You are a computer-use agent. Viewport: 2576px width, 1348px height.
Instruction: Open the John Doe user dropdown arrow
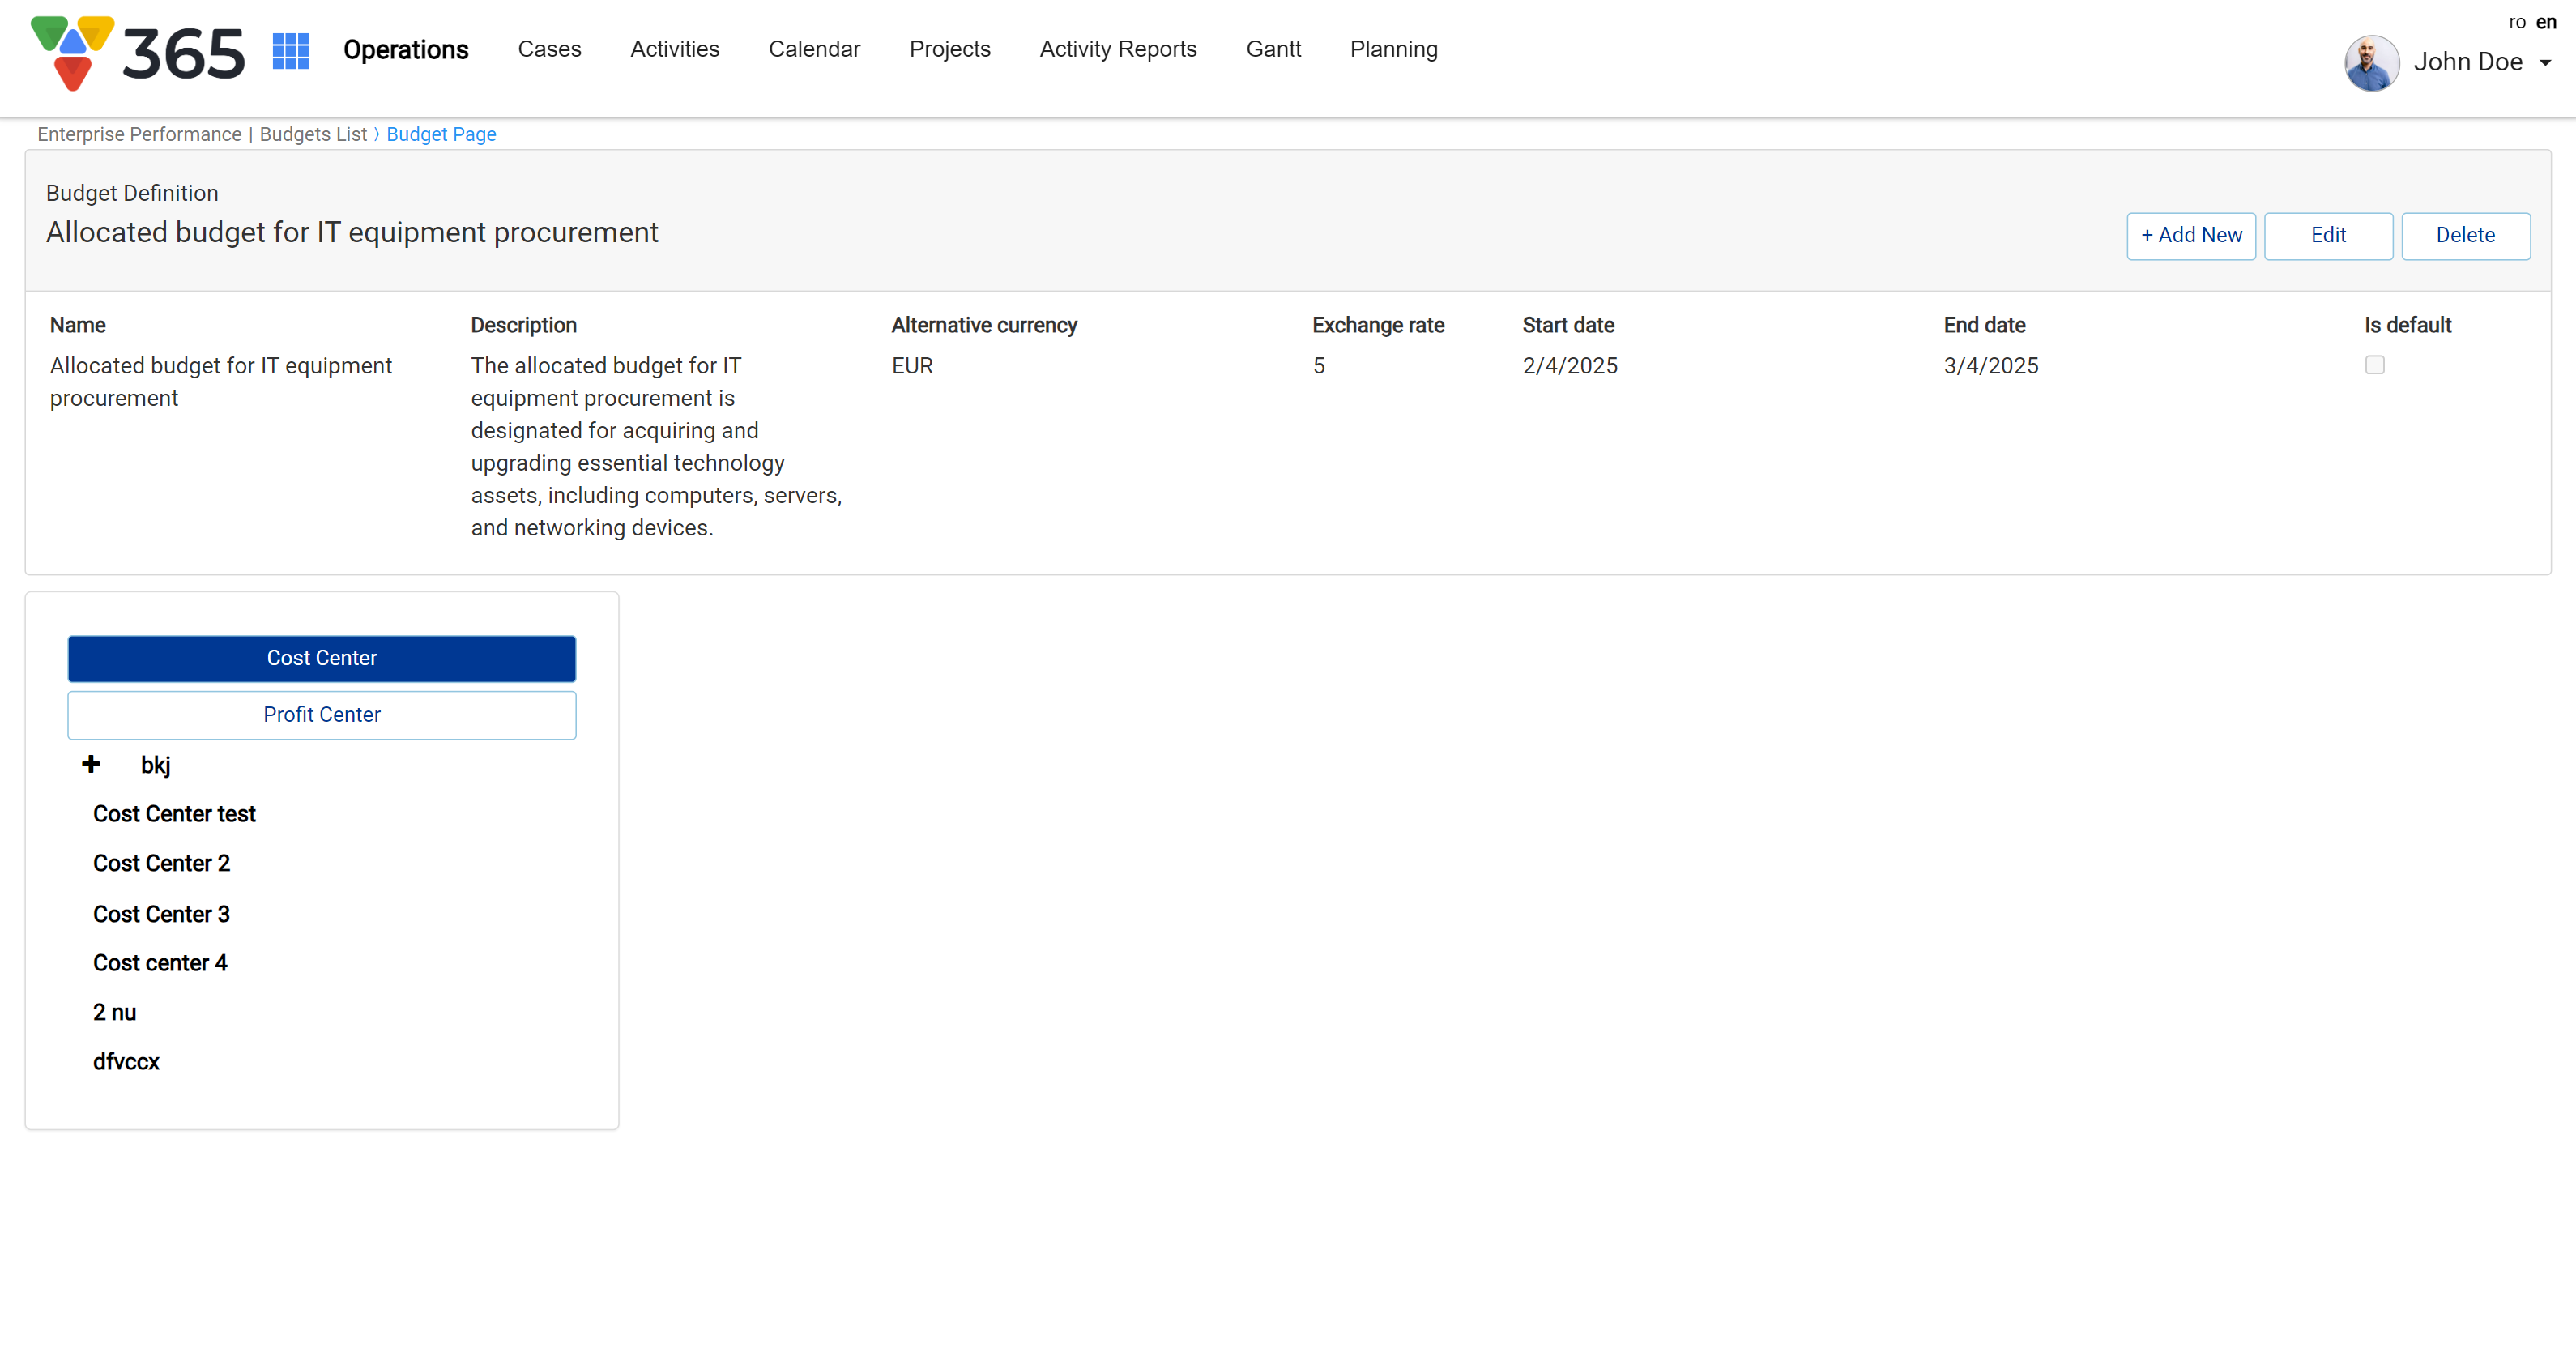(2545, 63)
